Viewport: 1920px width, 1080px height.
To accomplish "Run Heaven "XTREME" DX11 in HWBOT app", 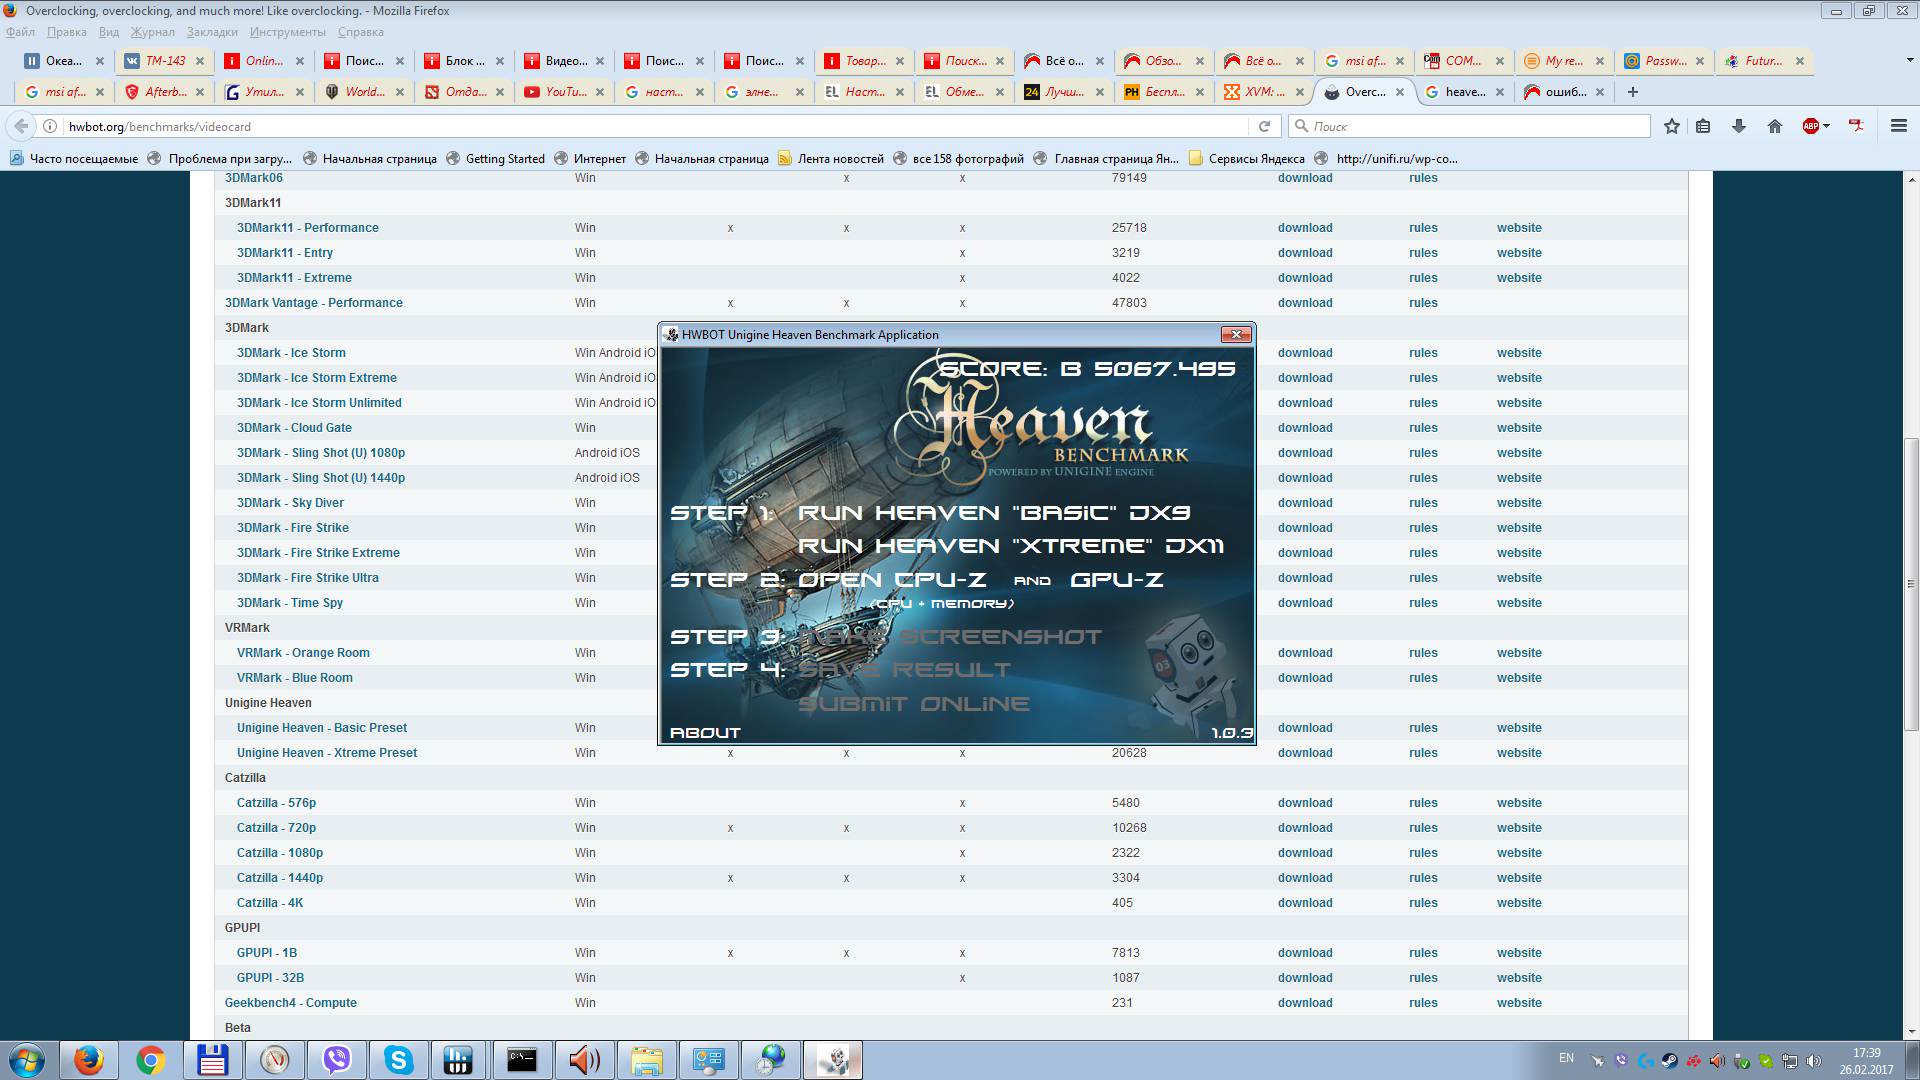I will point(1011,546).
